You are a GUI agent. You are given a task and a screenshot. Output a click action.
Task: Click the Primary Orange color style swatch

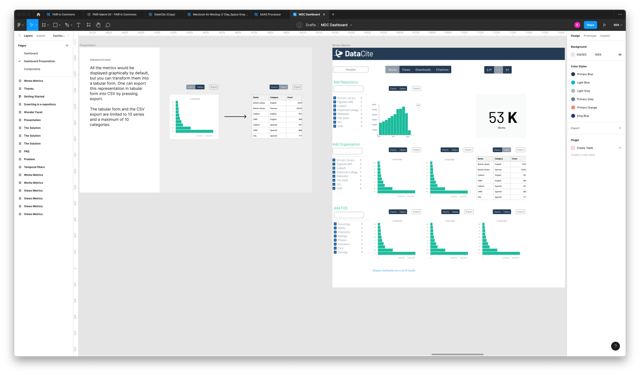(x=573, y=107)
